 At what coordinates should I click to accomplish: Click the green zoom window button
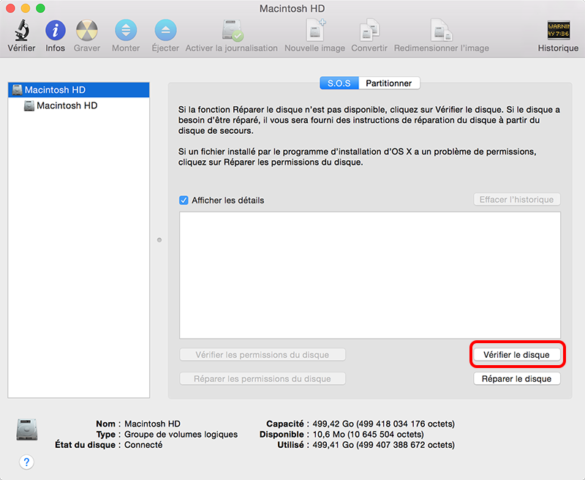click(x=40, y=8)
